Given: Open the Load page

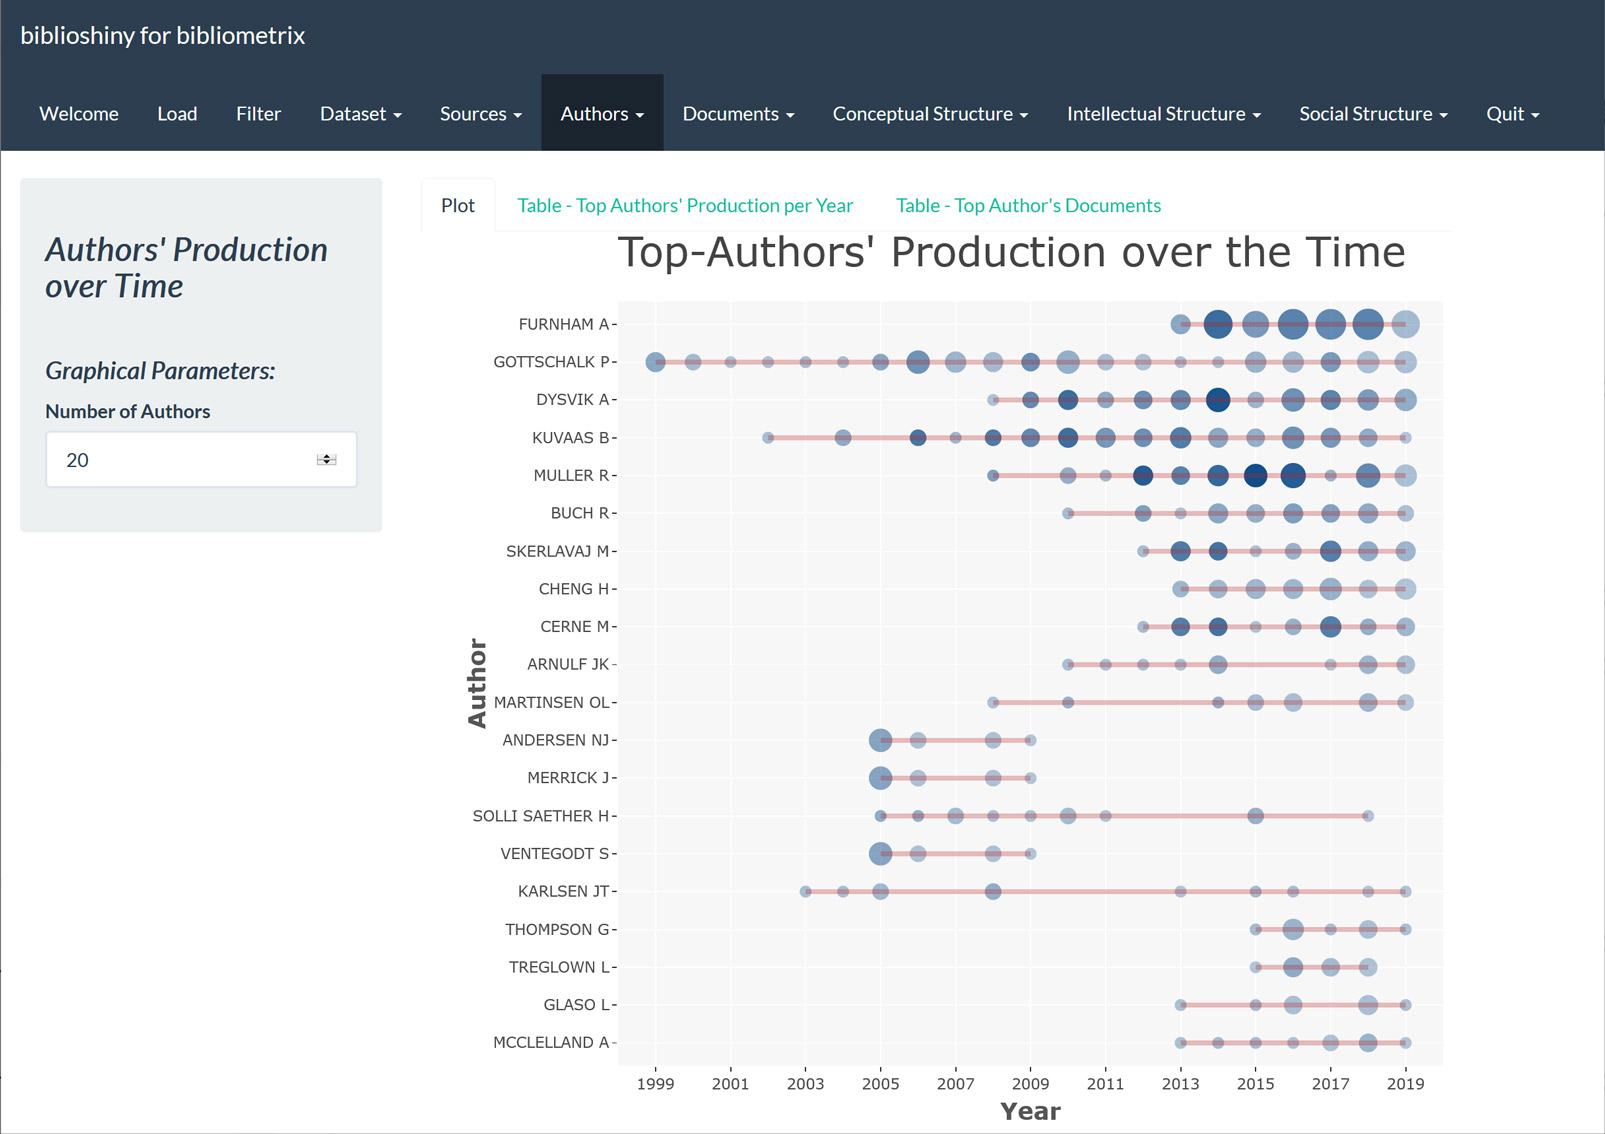Looking at the screenshot, I should click(x=177, y=114).
